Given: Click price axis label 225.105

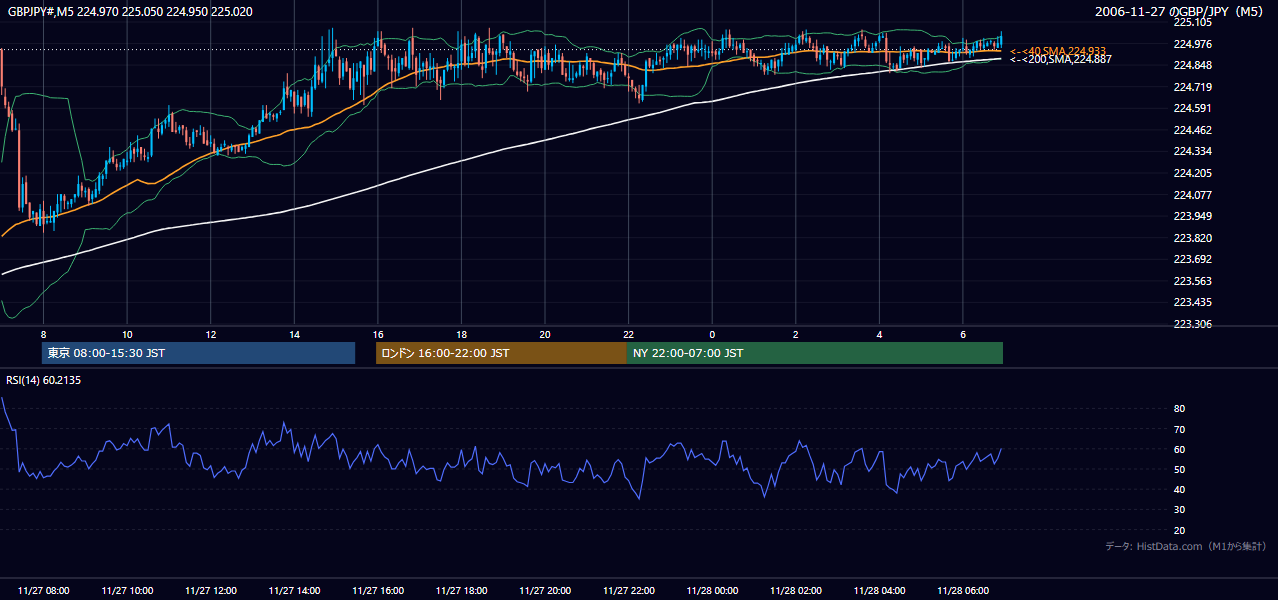Looking at the screenshot, I should (x=1192, y=22).
